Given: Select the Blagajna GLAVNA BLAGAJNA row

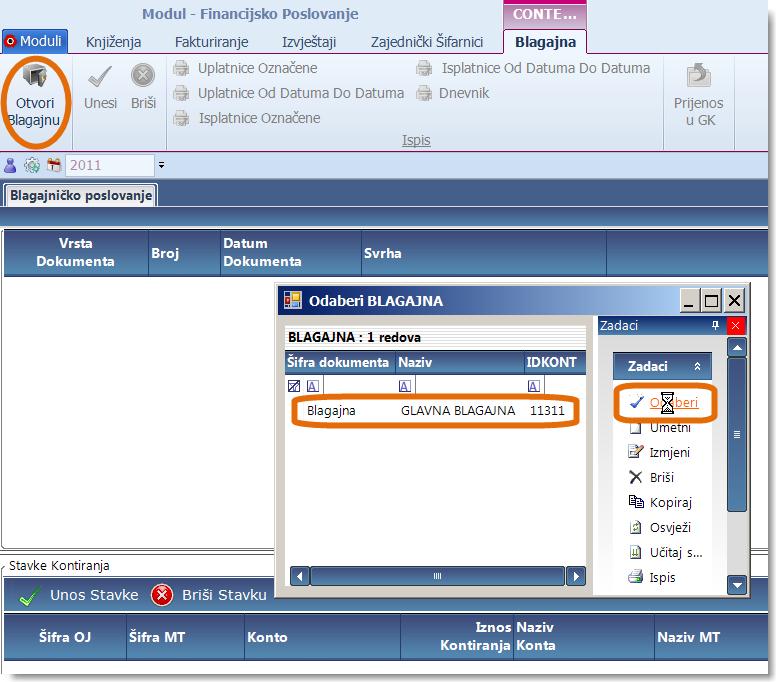Looking at the screenshot, I should pos(435,410).
